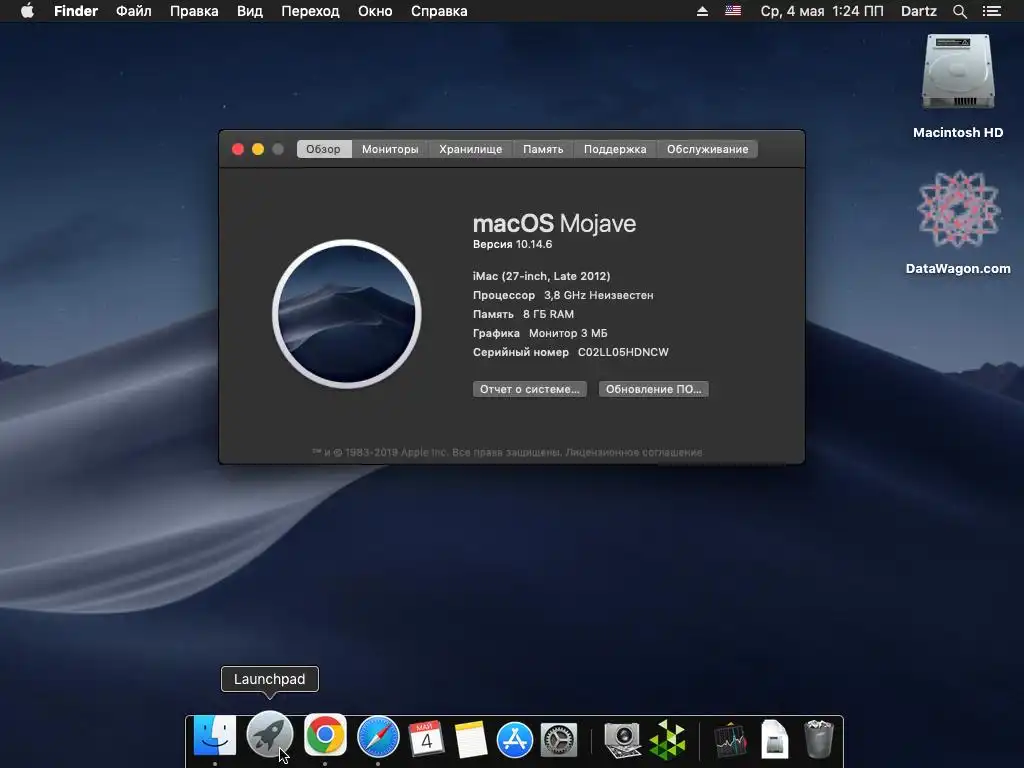This screenshot has width=1024, height=768.
Task: Open the Файл menu
Action: [x=134, y=11]
